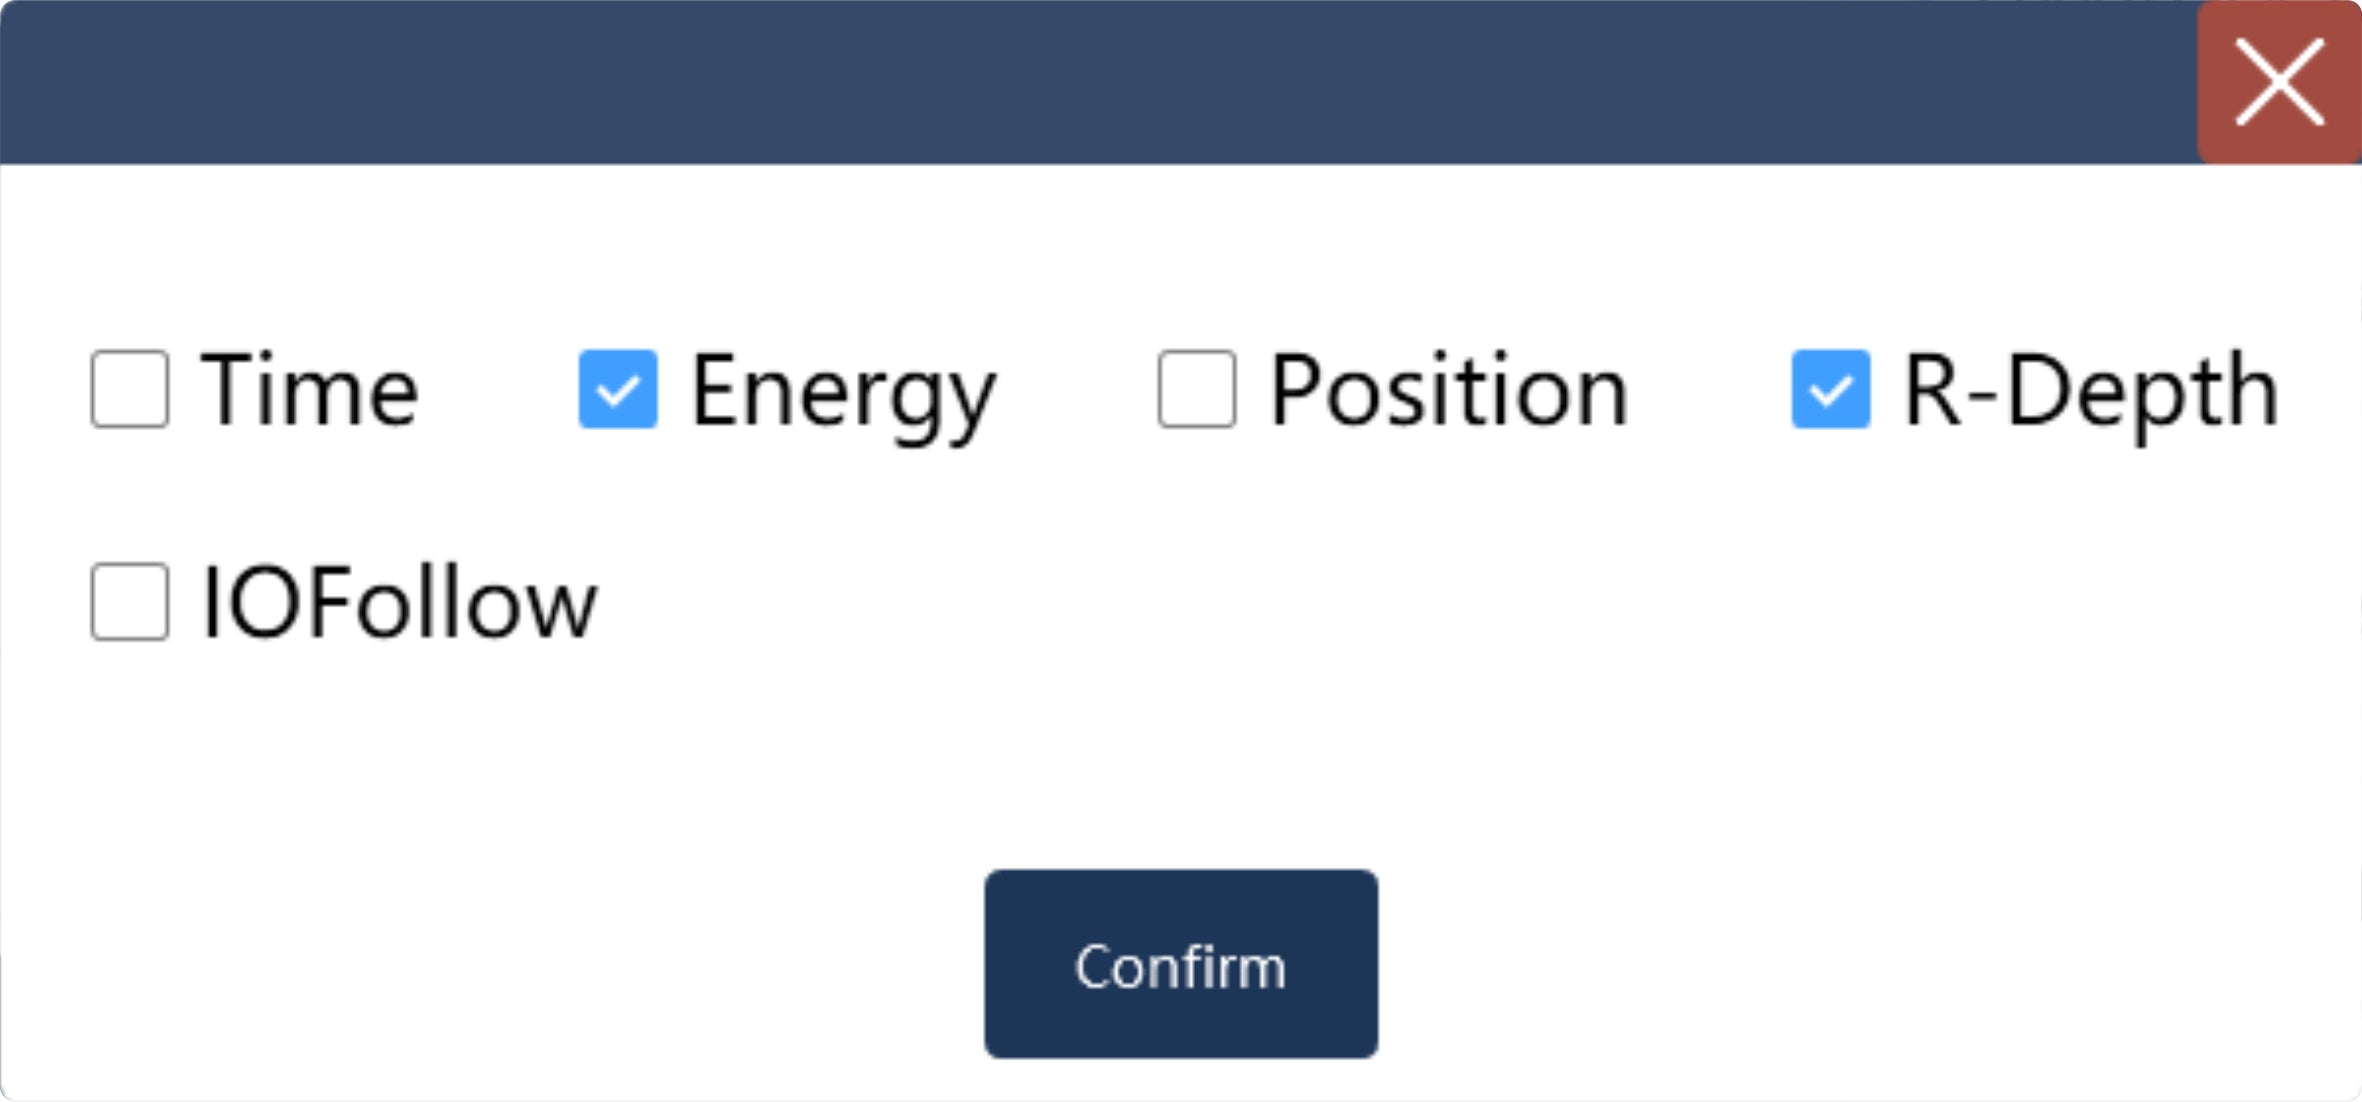
Task: Close the dialog with the red X
Action: click(x=2279, y=82)
